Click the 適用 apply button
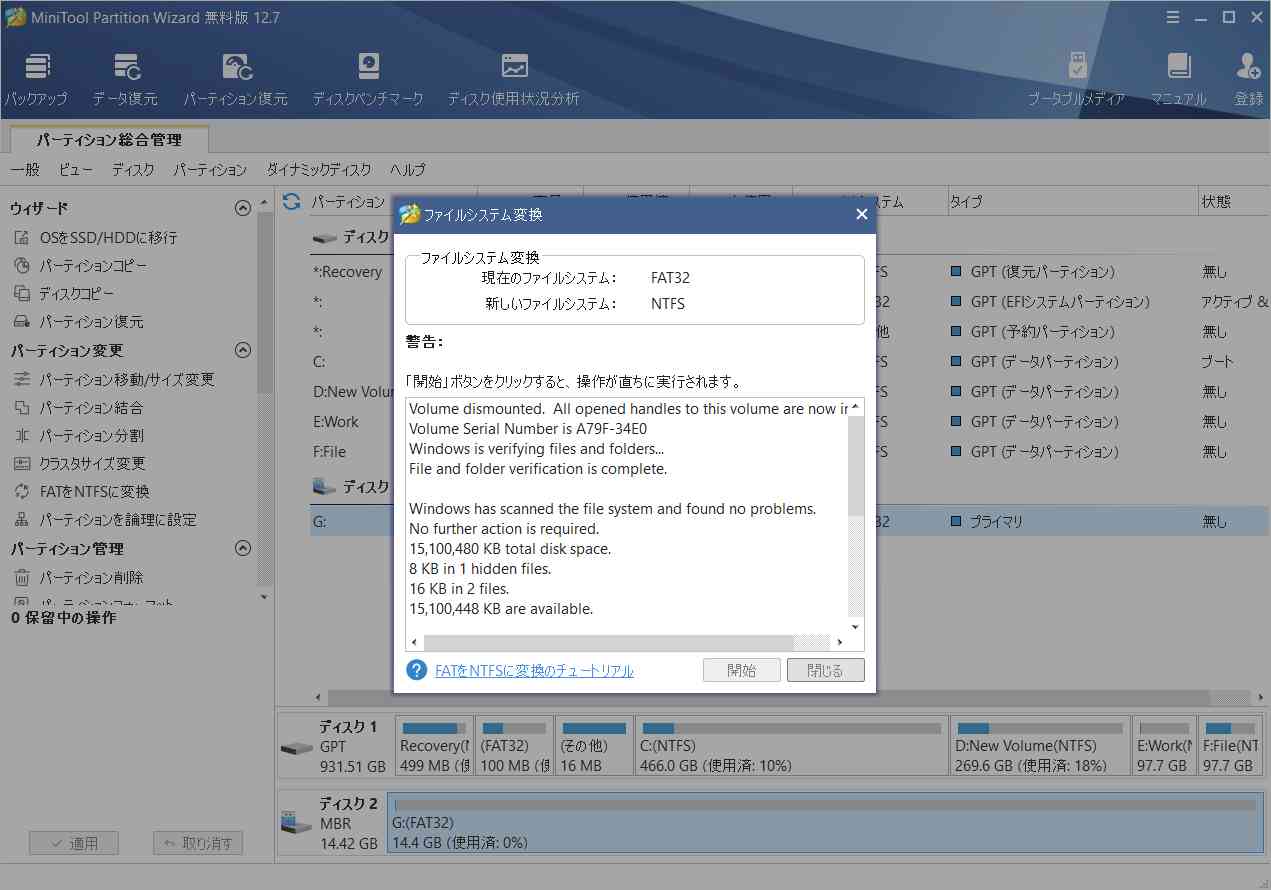 74,843
